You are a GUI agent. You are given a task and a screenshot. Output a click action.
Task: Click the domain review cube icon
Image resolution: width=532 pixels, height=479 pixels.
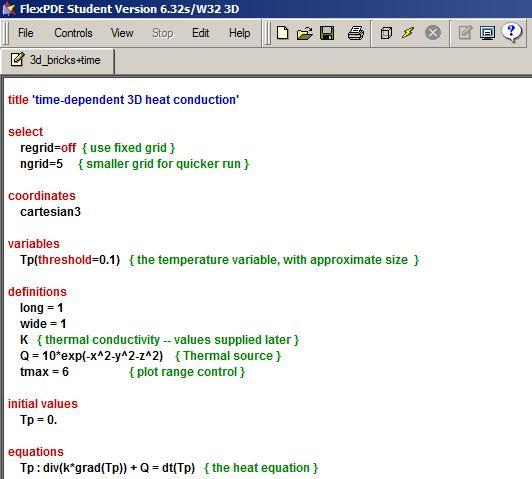386,33
